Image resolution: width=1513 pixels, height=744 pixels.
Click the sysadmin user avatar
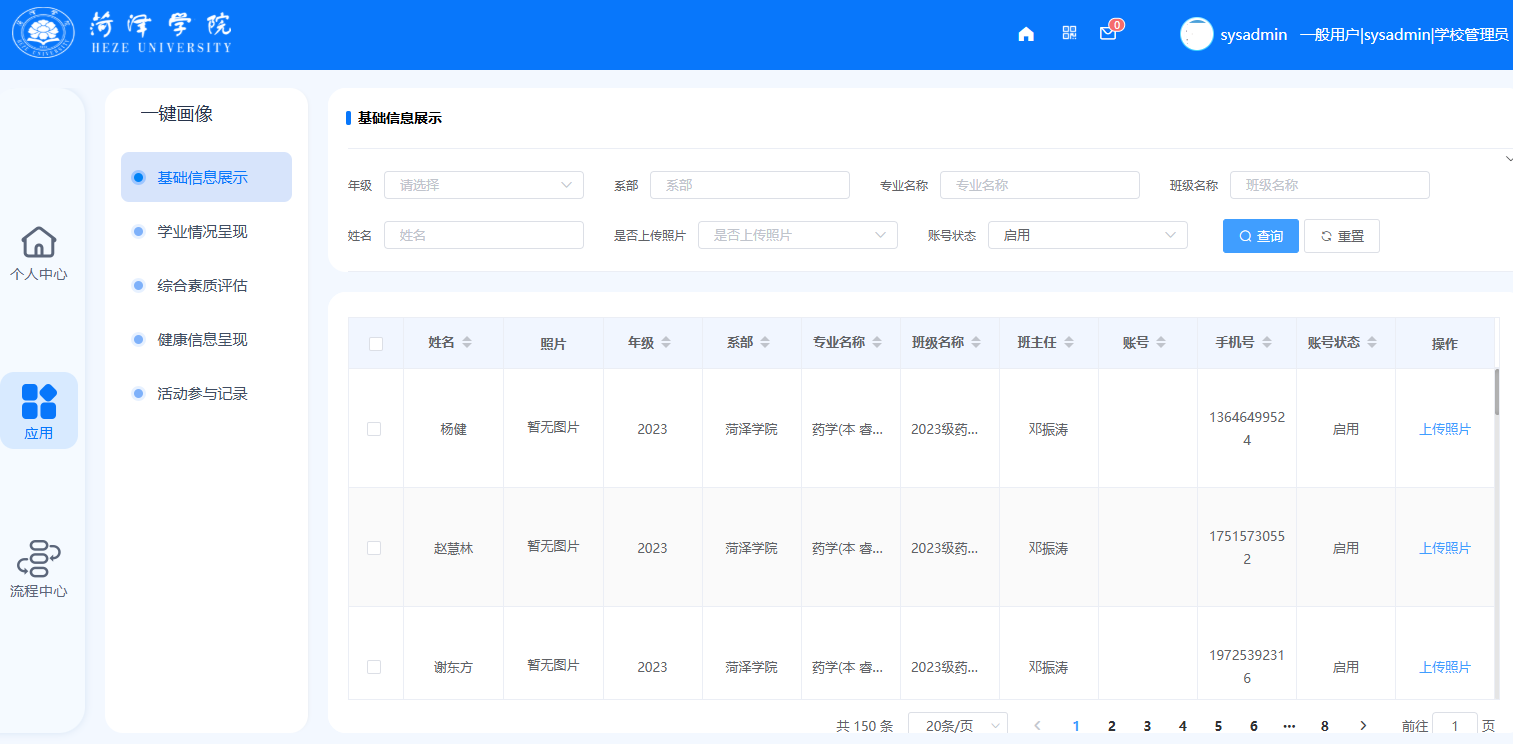1196,34
